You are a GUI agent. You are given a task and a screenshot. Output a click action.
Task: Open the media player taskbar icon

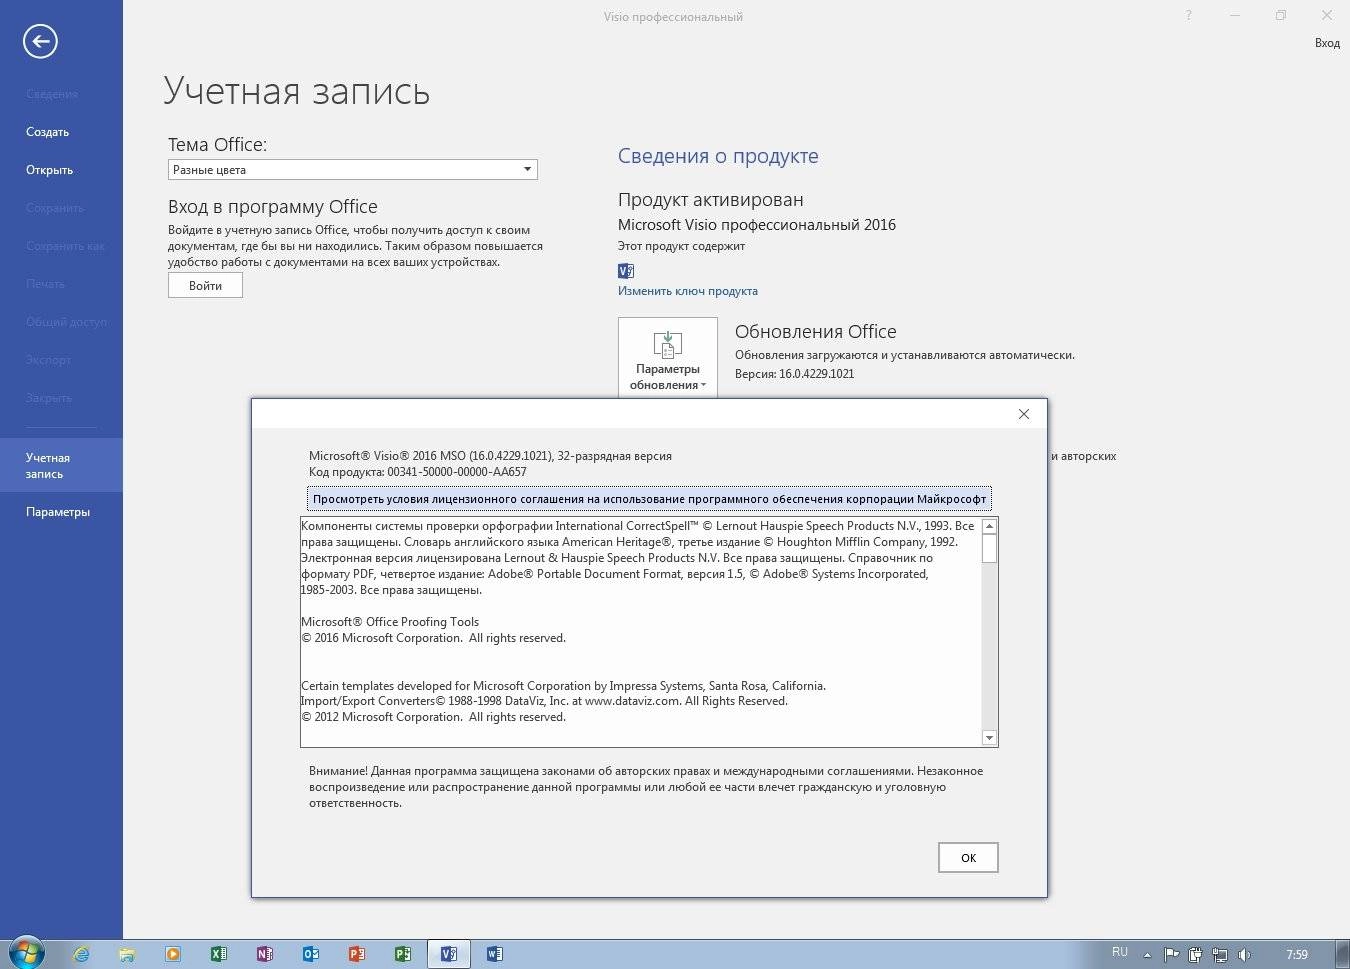point(173,954)
